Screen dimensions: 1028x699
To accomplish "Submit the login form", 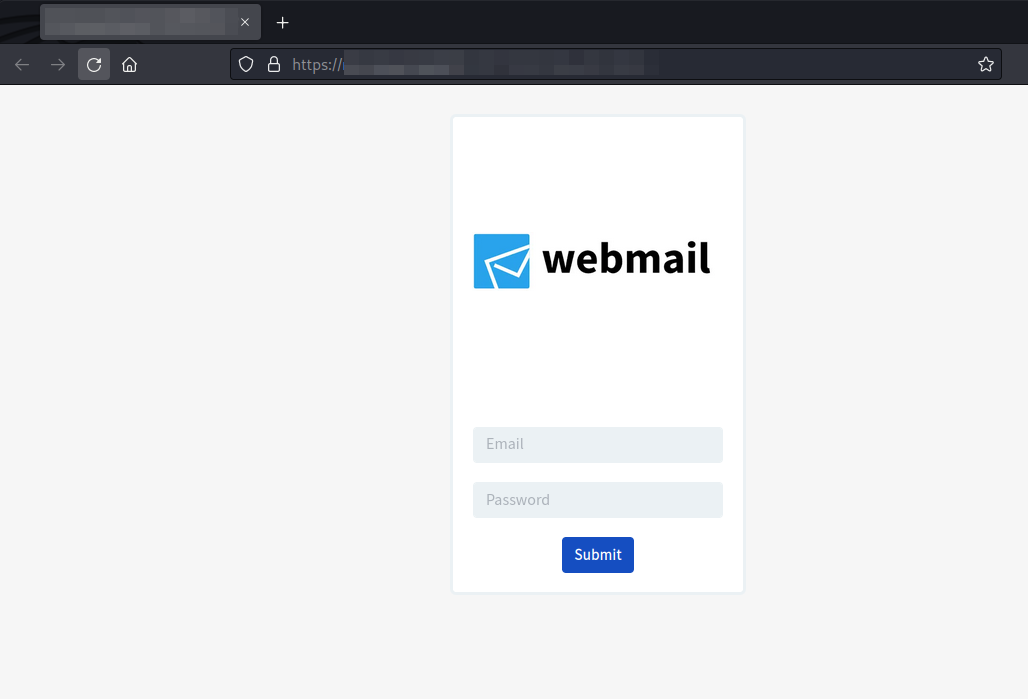I will click(598, 555).
